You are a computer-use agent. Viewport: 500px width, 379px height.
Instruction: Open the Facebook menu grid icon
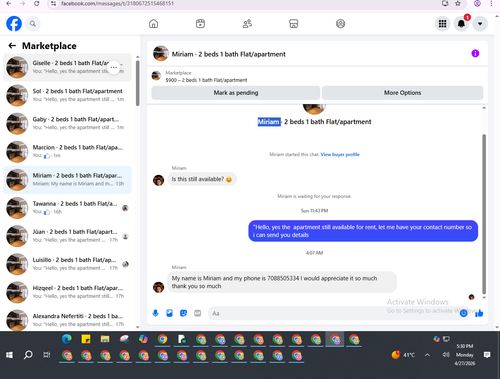pyautogui.click(x=442, y=24)
